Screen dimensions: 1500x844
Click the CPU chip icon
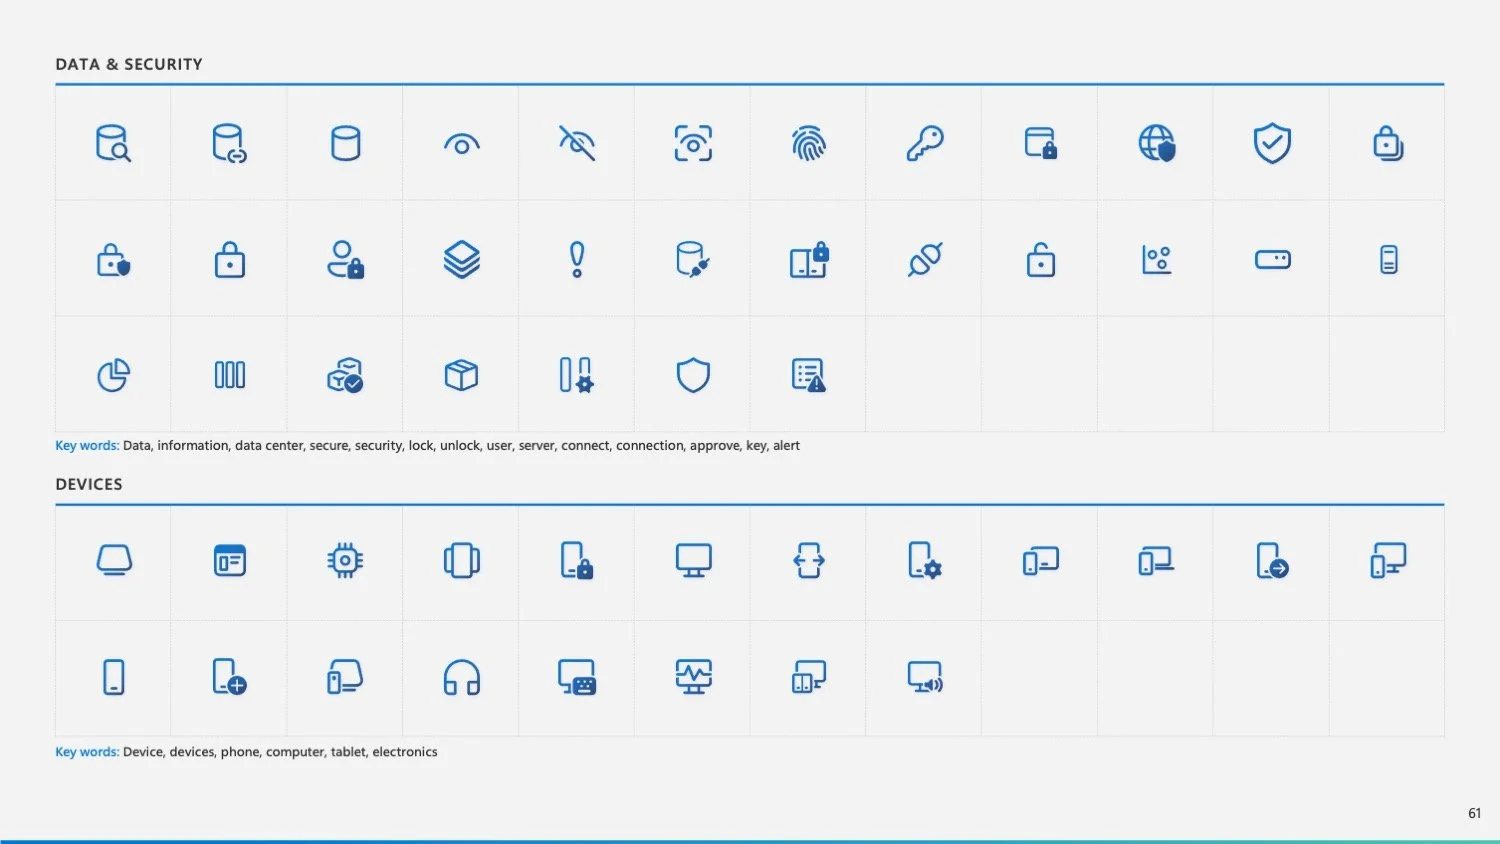point(345,561)
